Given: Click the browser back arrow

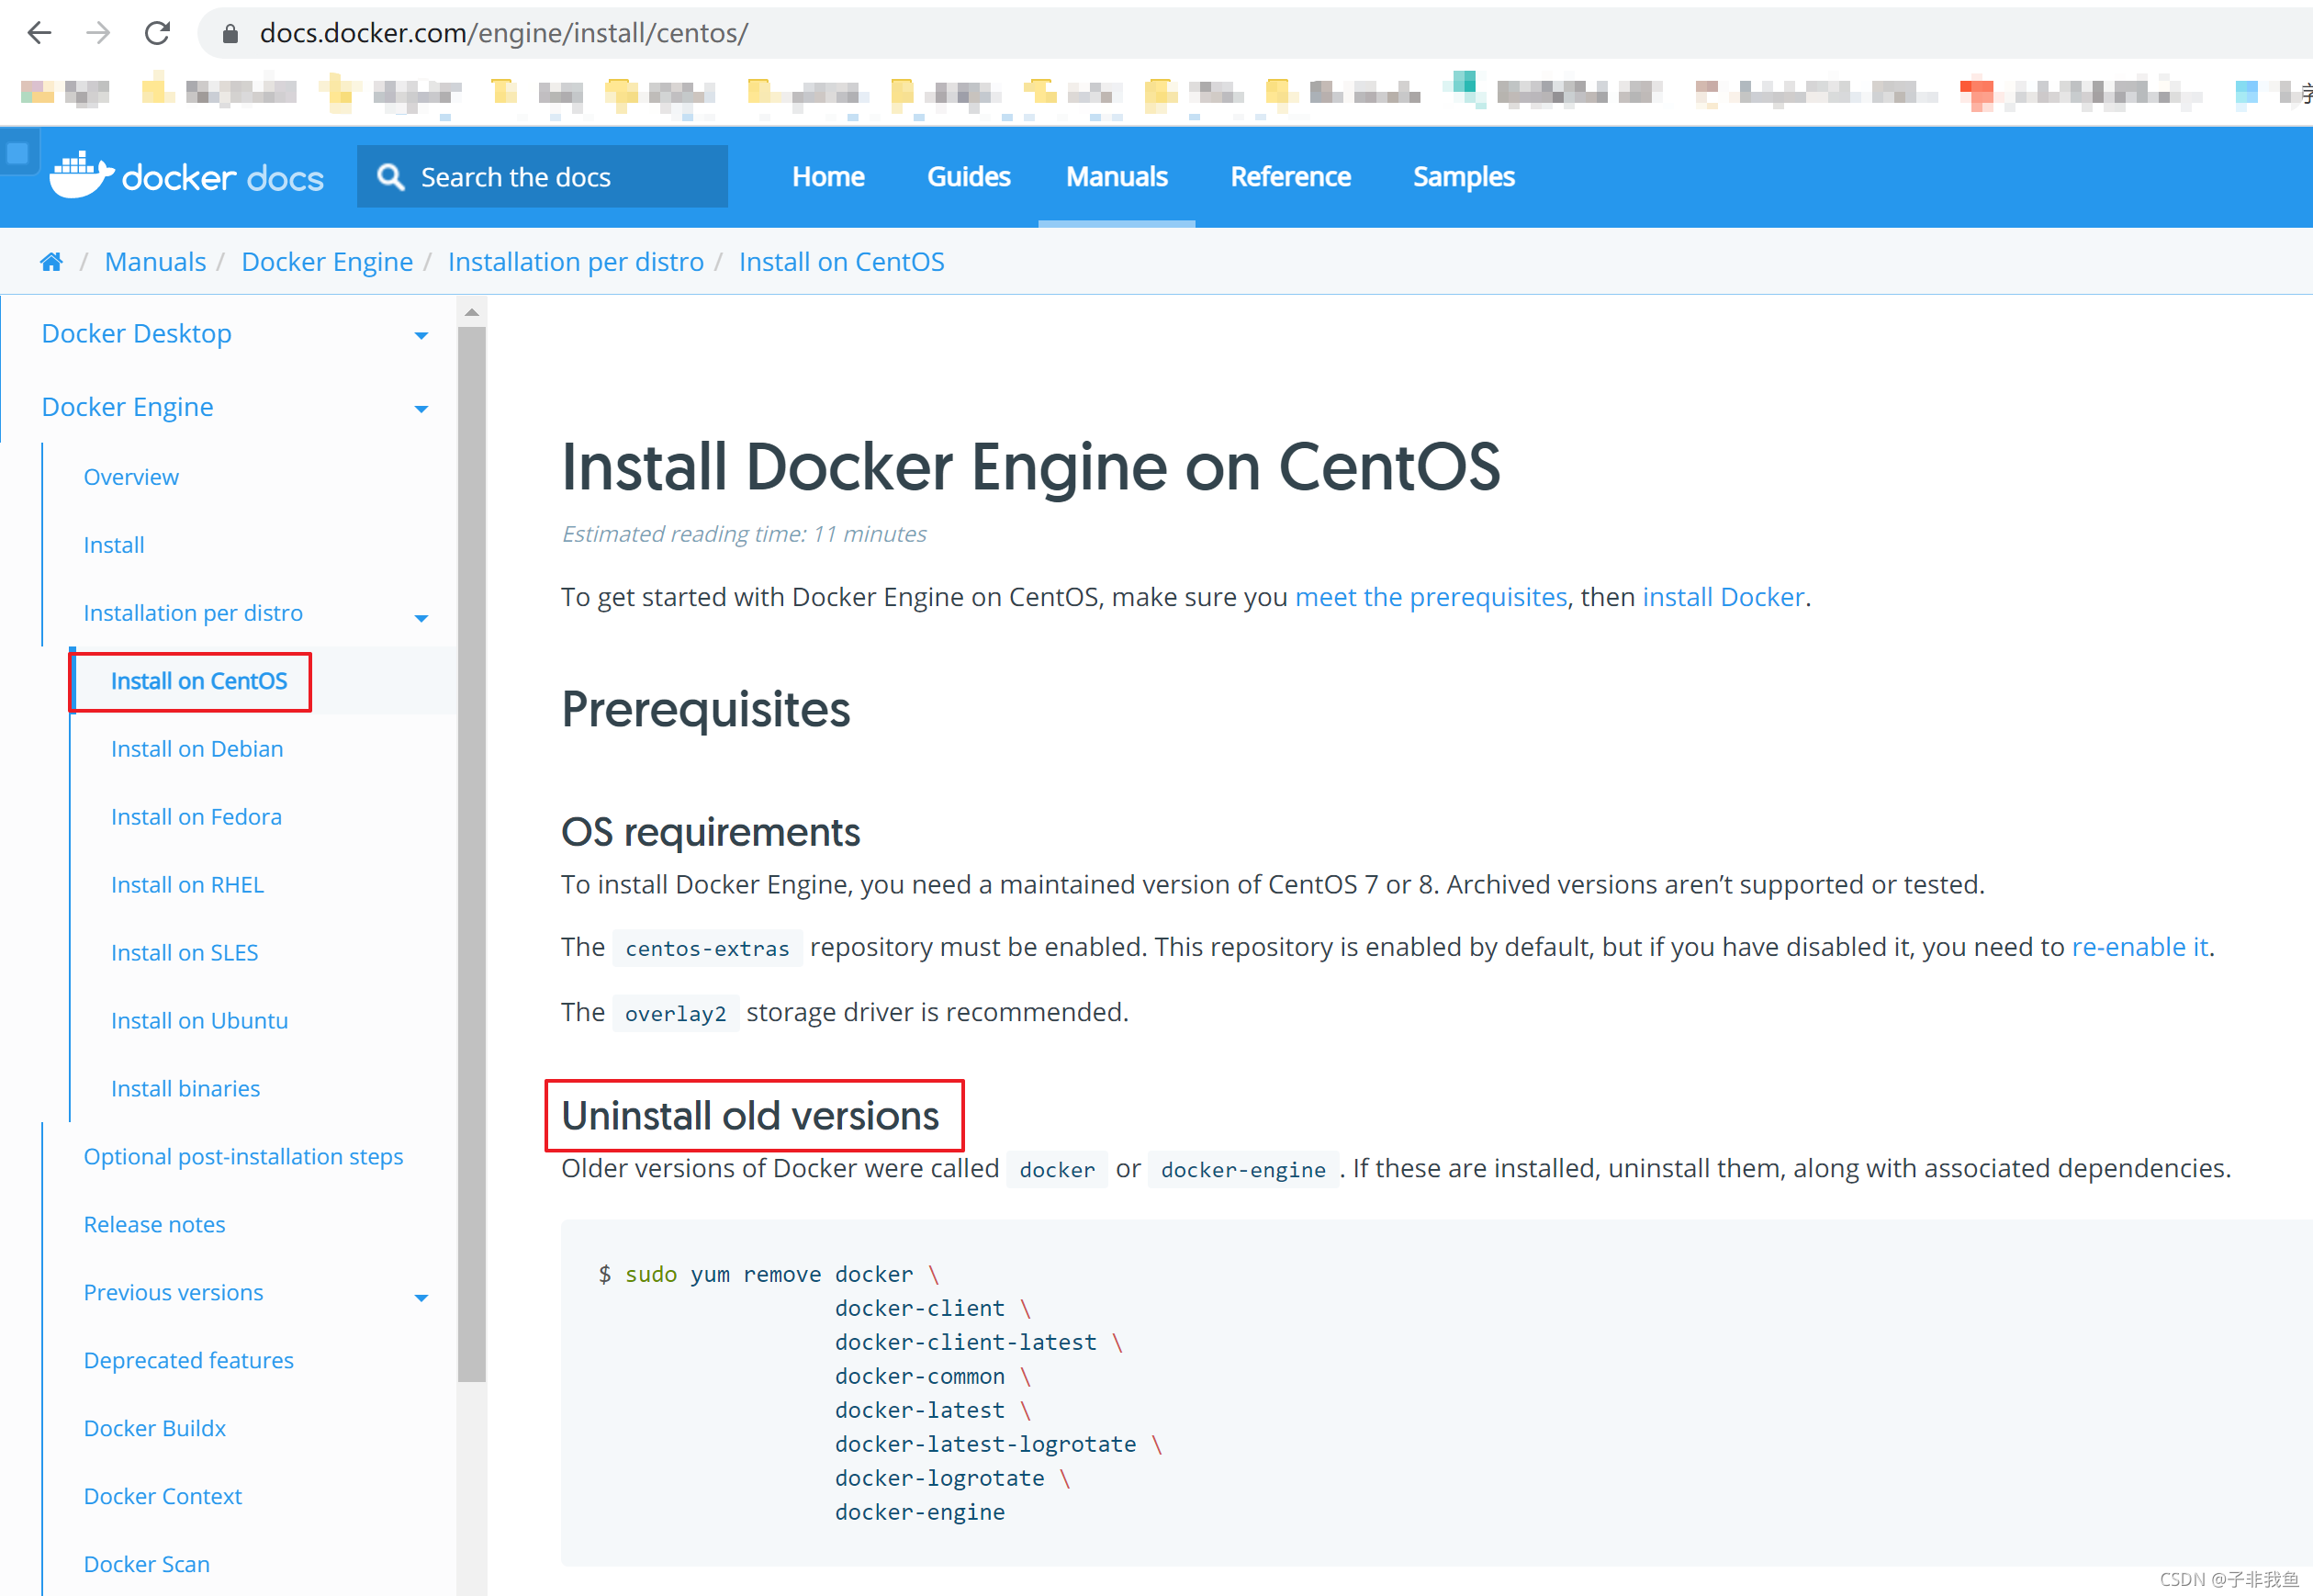Looking at the screenshot, I should [39, 33].
